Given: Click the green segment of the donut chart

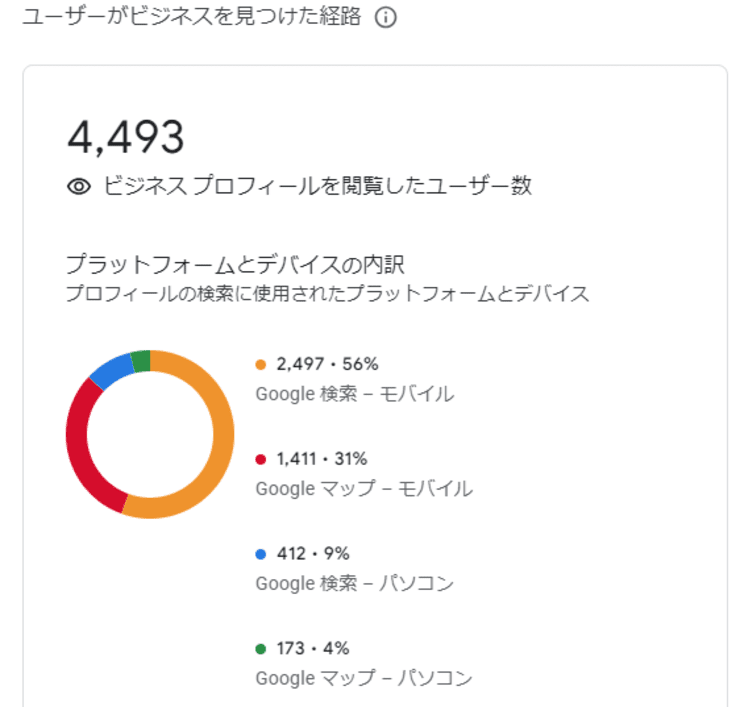Looking at the screenshot, I should [140, 359].
